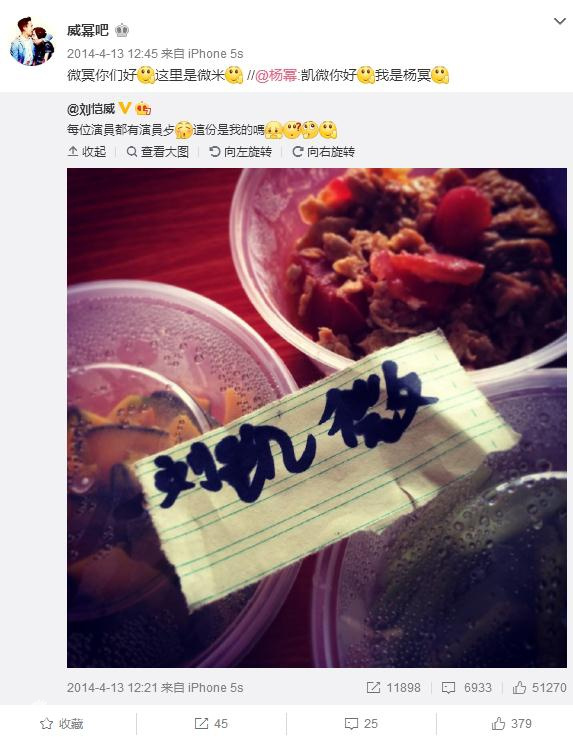
Task: View large image via 查看大图
Action: (158, 151)
